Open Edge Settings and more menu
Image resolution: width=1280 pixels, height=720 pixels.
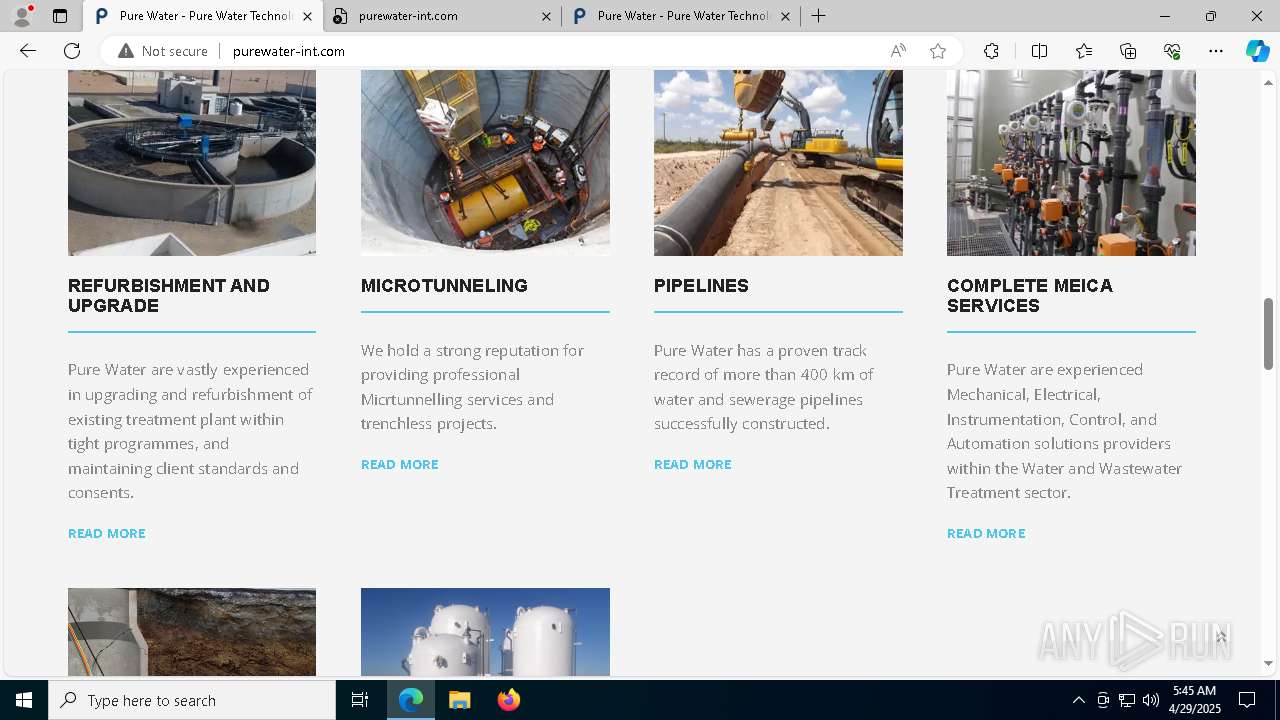point(1216,51)
